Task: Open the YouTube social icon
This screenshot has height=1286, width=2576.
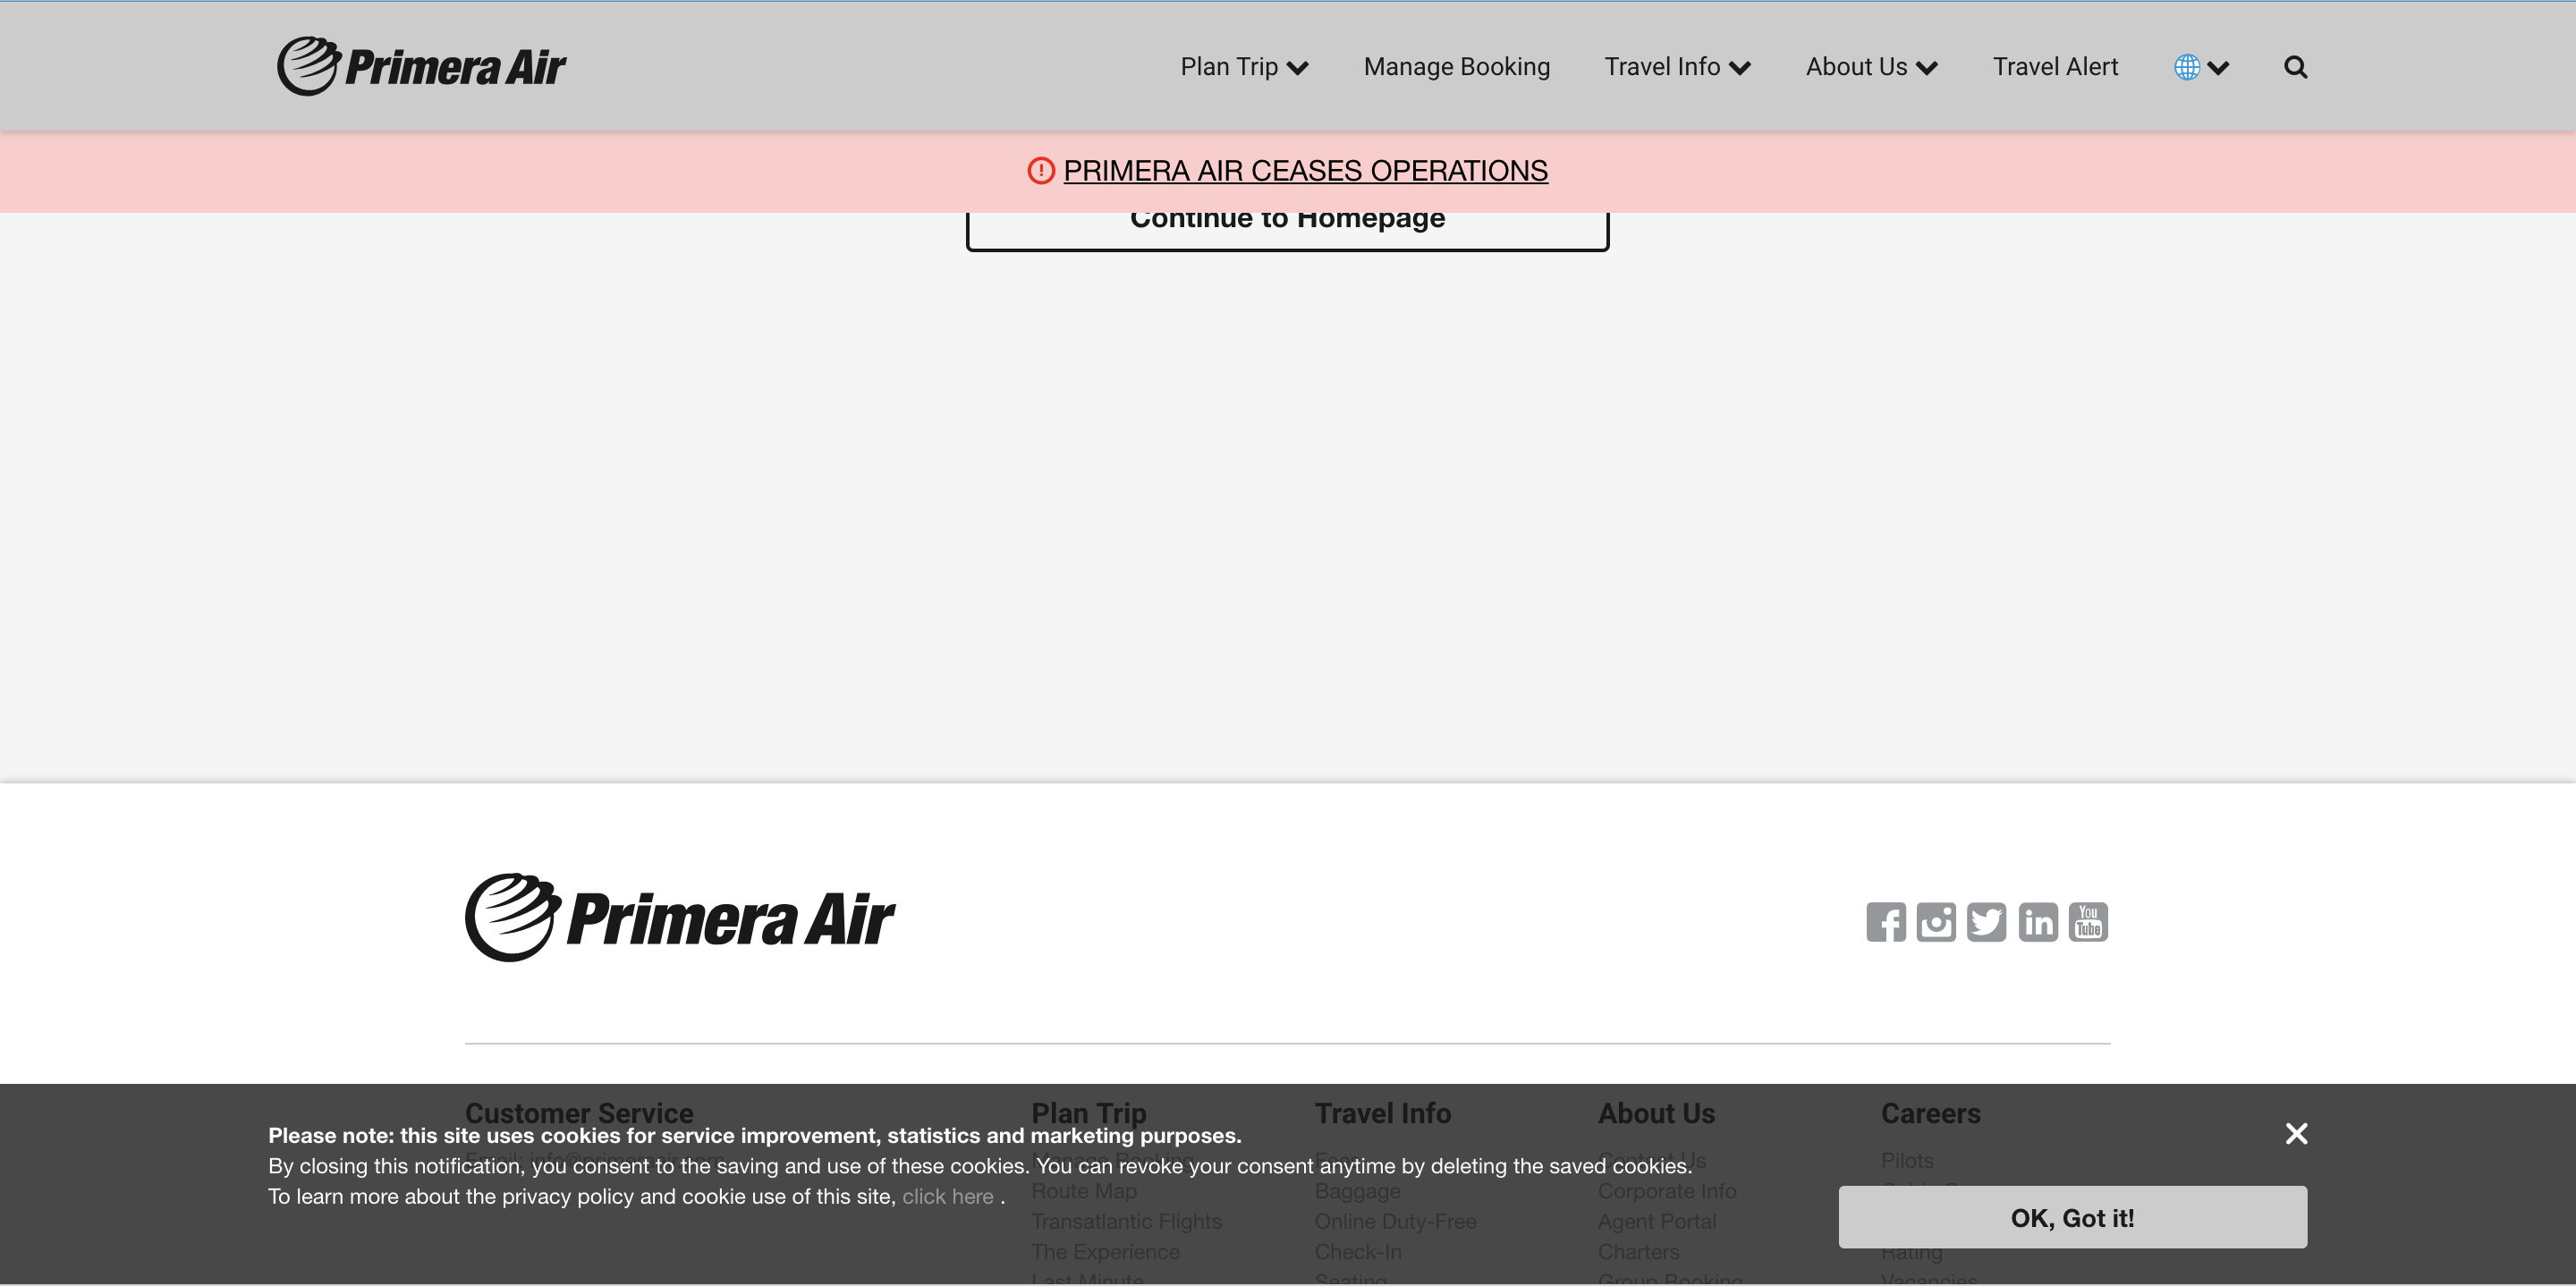Action: [x=2088, y=922]
